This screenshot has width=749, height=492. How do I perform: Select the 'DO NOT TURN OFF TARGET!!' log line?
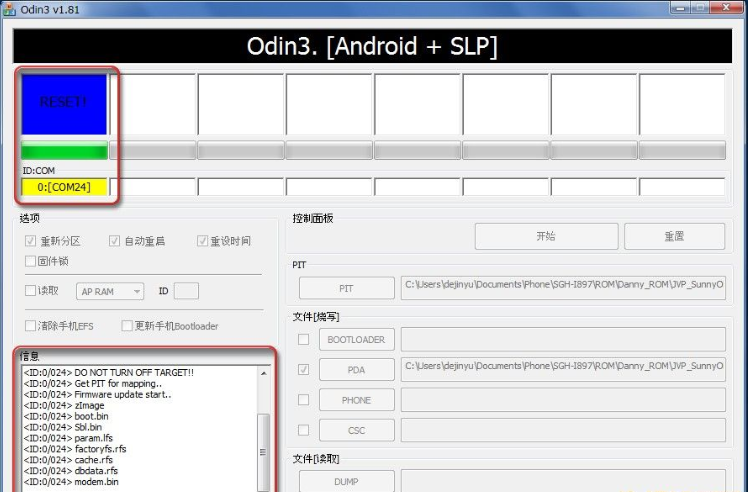point(108,373)
